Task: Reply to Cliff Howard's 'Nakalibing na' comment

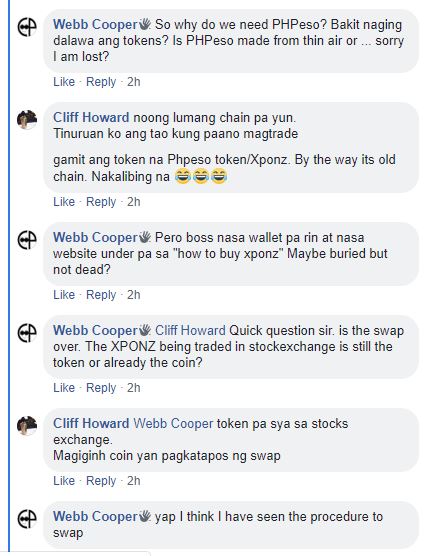Action: (x=101, y=202)
